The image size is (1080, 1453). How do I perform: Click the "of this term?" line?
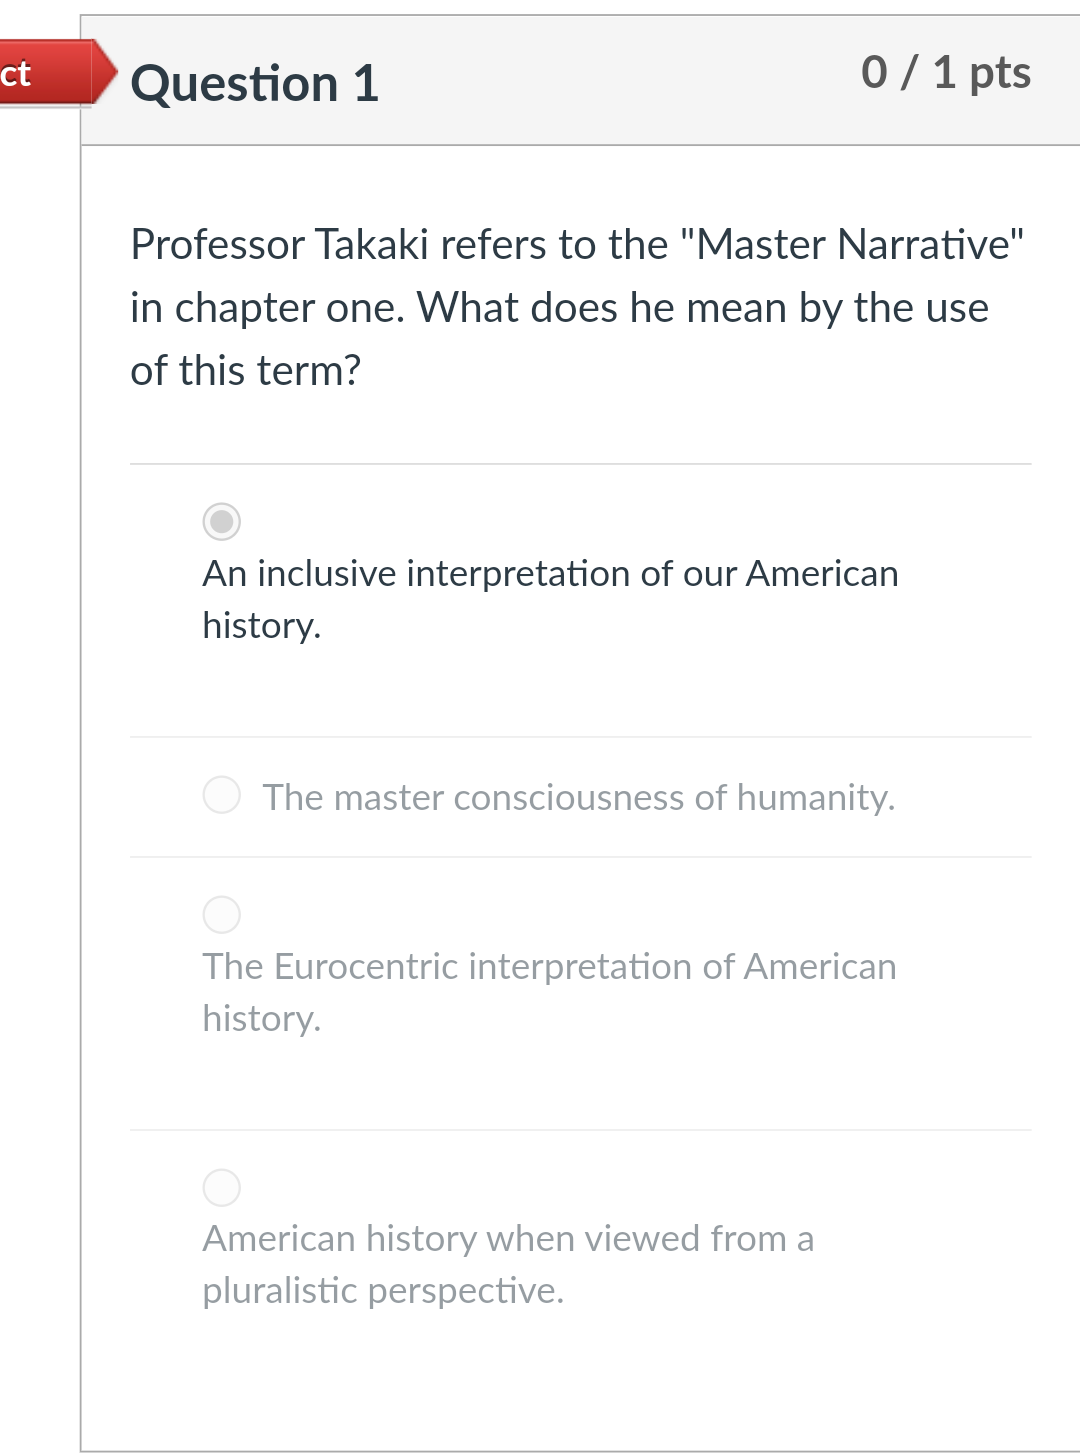(245, 371)
